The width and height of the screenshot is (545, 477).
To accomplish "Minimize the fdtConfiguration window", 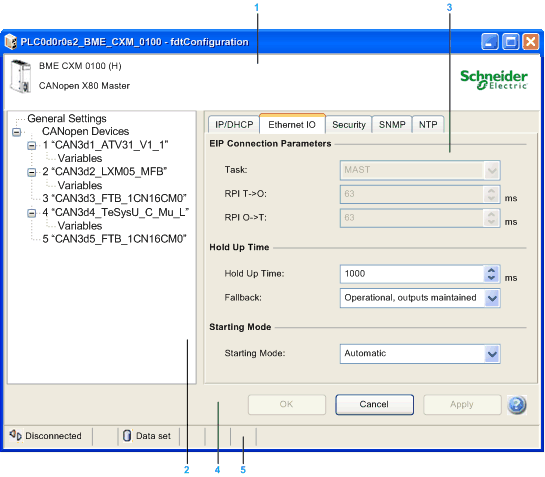I will tap(490, 42).
